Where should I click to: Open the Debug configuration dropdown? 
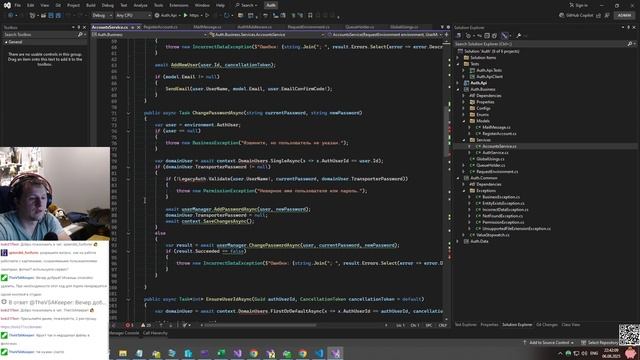(x=102, y=16)
